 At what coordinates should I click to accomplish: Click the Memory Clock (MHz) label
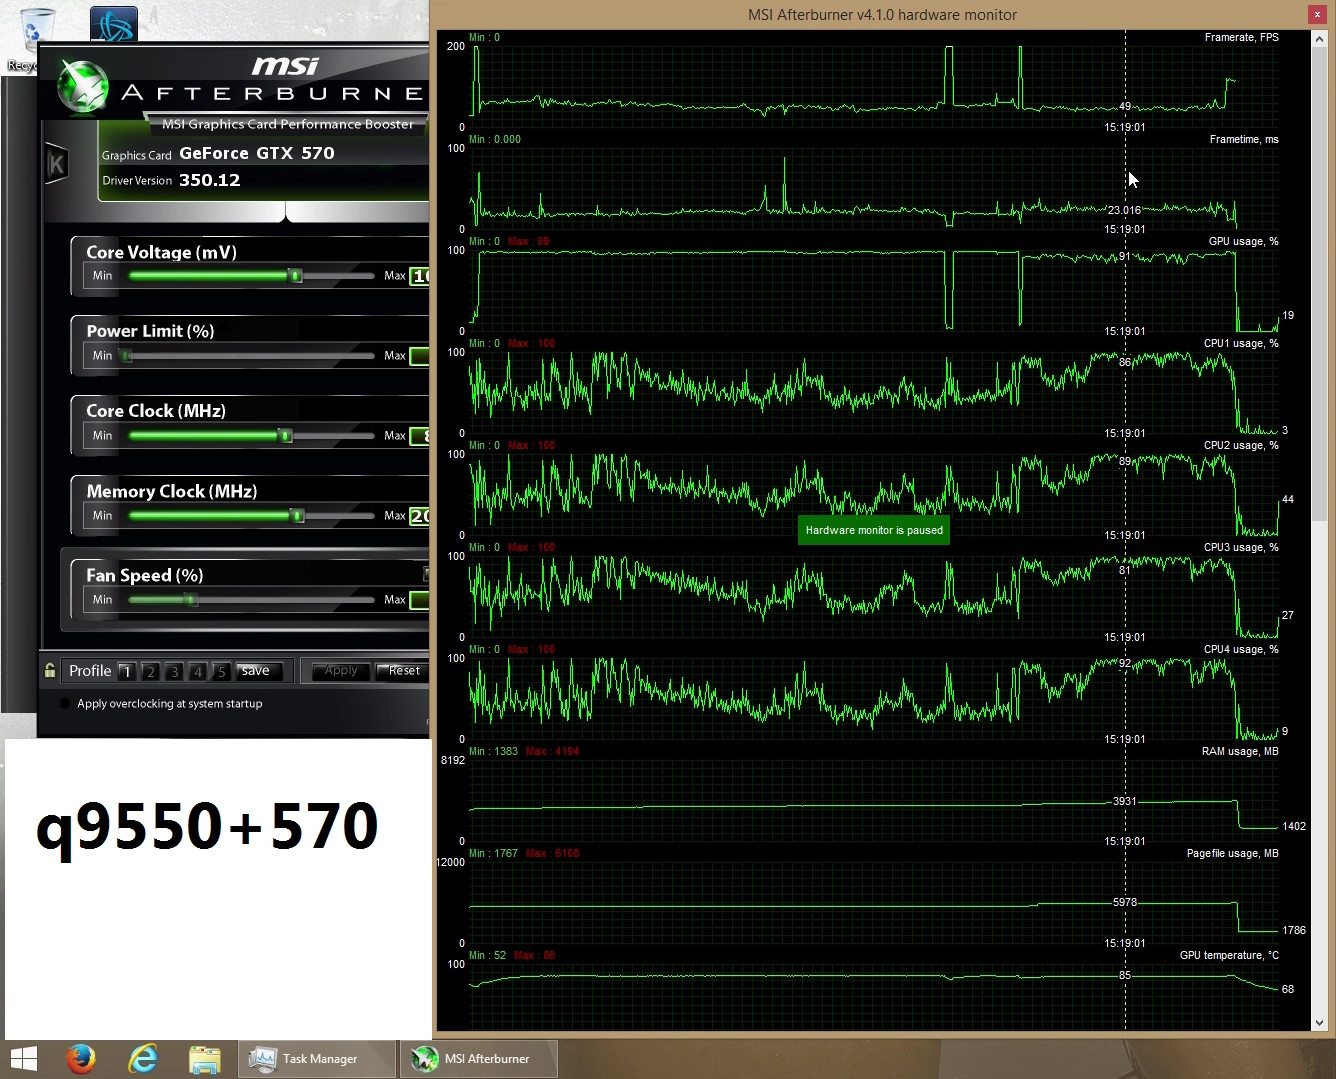click(x=172, y=492)
